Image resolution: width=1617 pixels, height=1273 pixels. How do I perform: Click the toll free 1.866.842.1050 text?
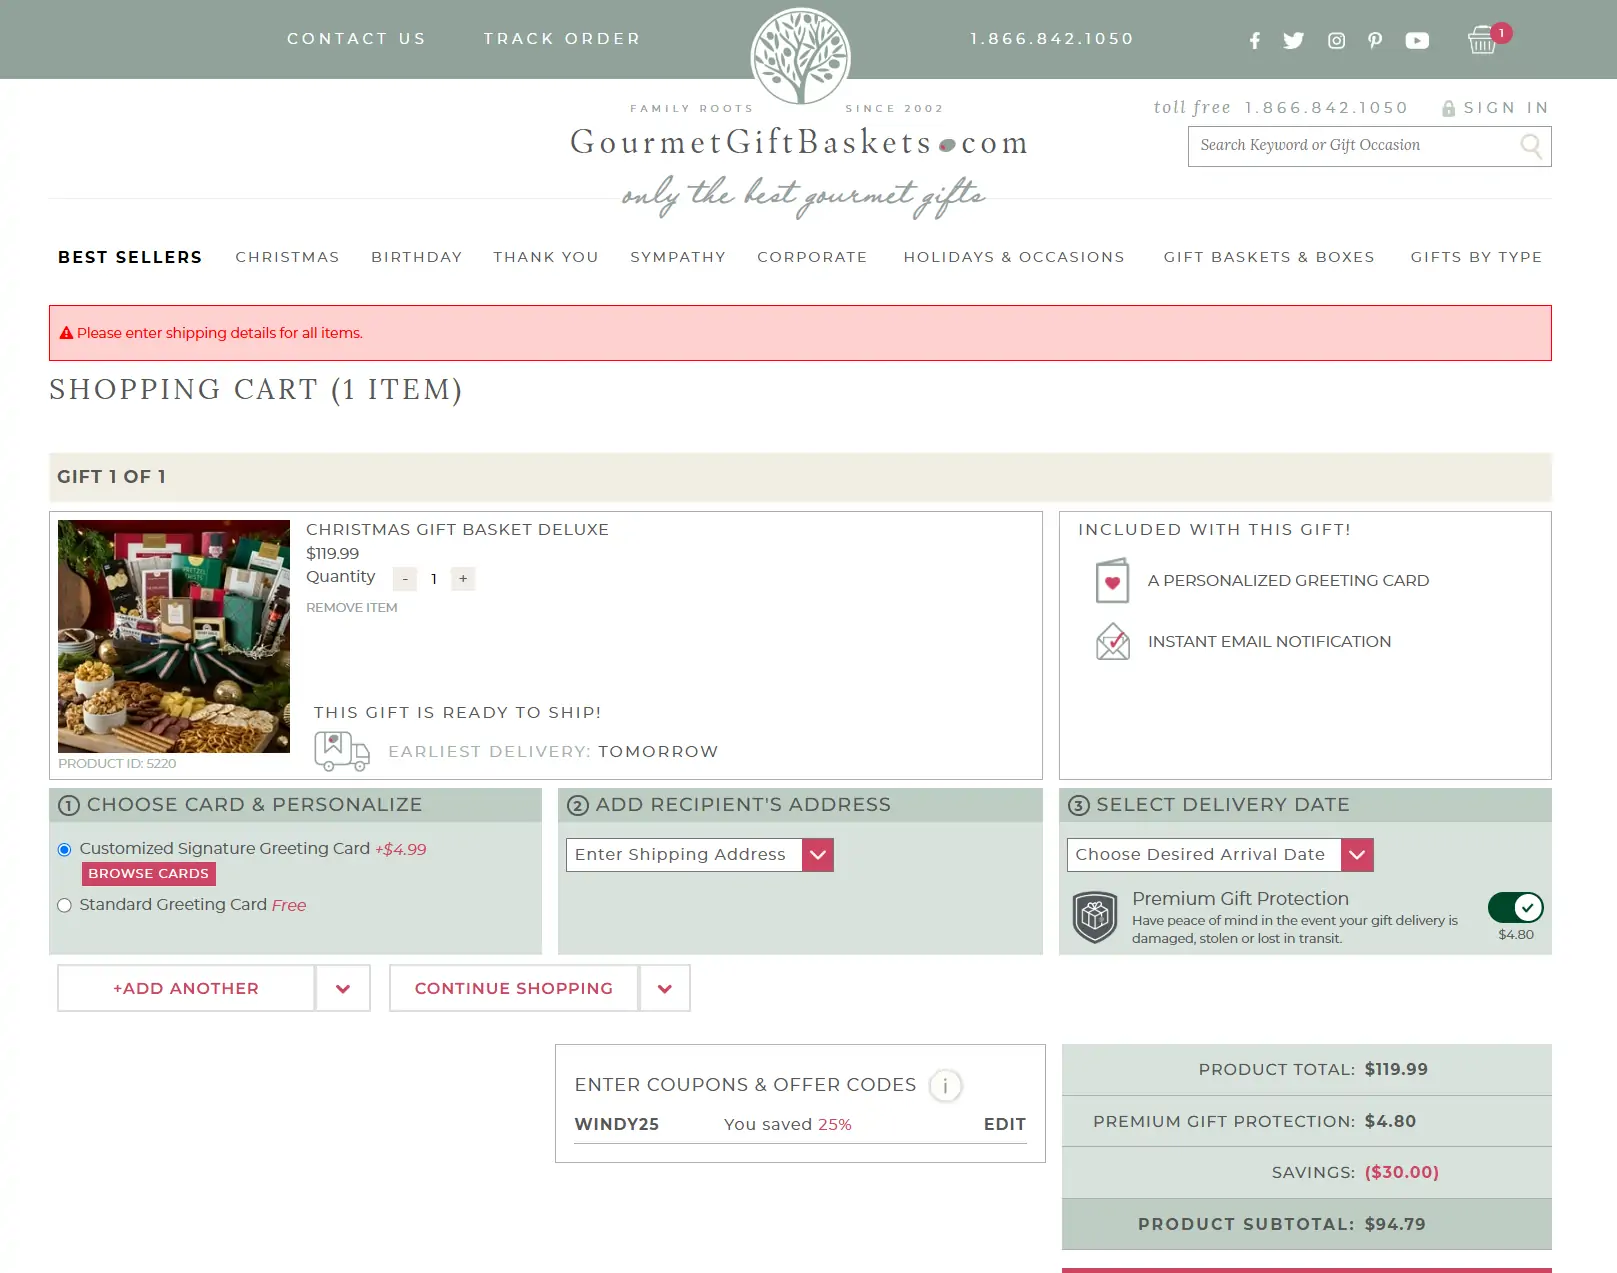[1280, 108]
